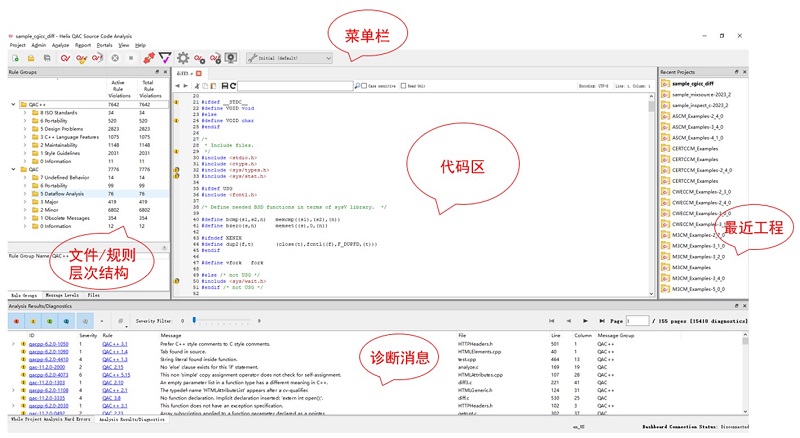This screenshot has height=438, width=800.
Task: Open the sample_mixsource-2023_2 recent project
Action: (701, 94)
